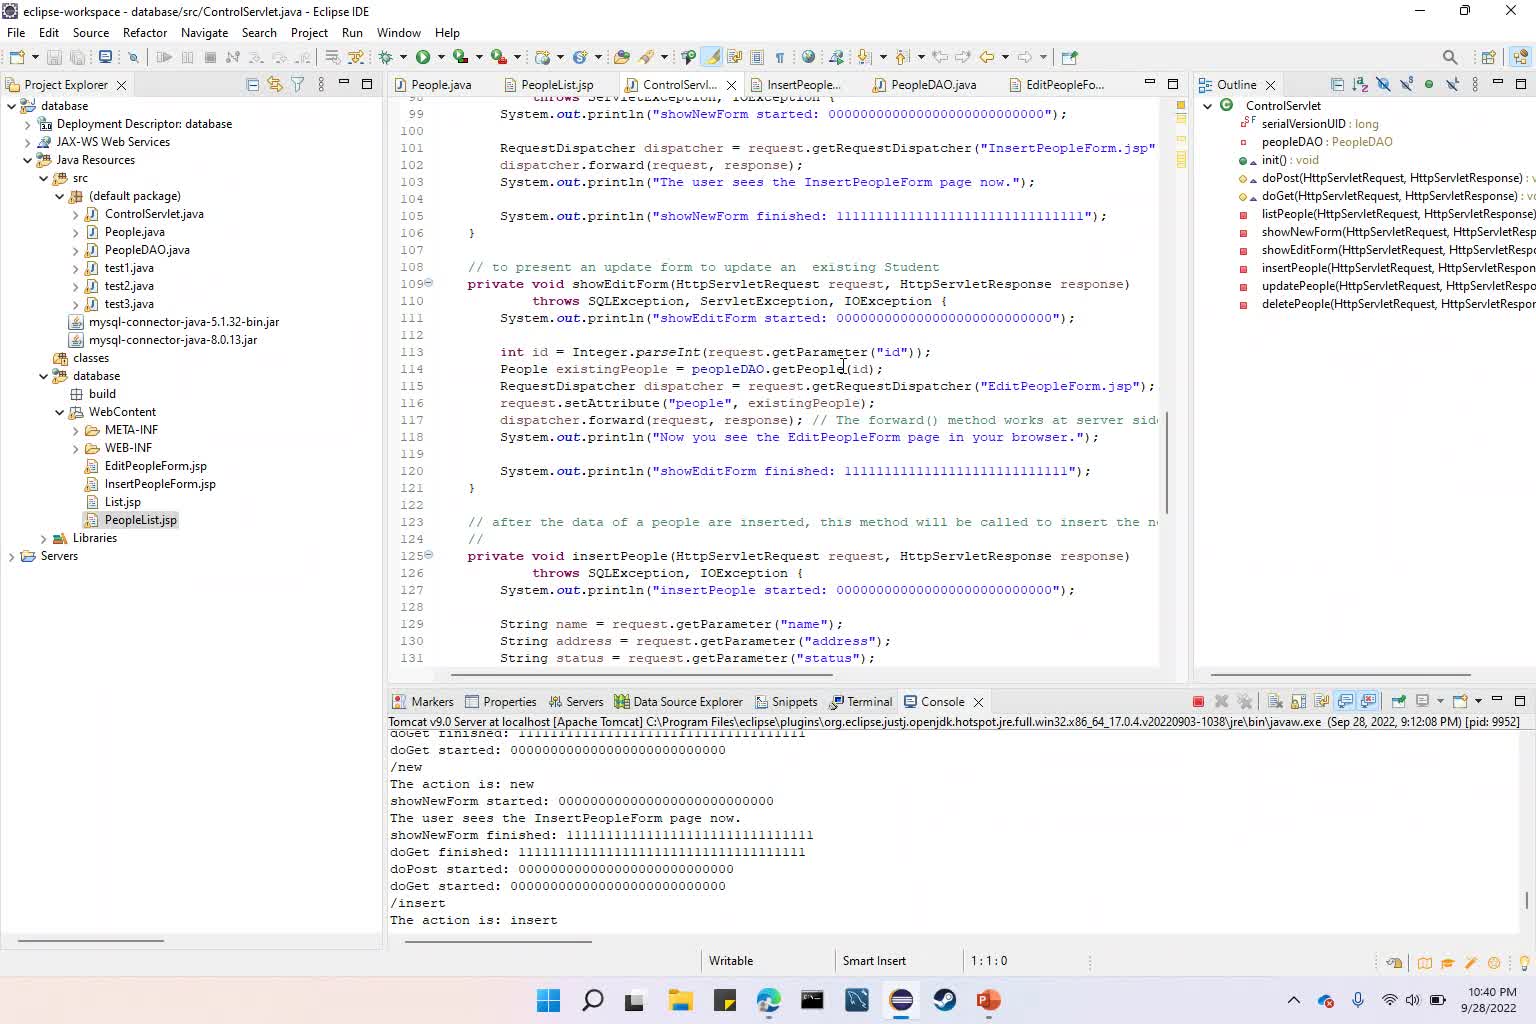The image size is (1536, 1024).
Task: Select ControlServlet.java in Project Explorer
Action: click(x=154, y=214)
